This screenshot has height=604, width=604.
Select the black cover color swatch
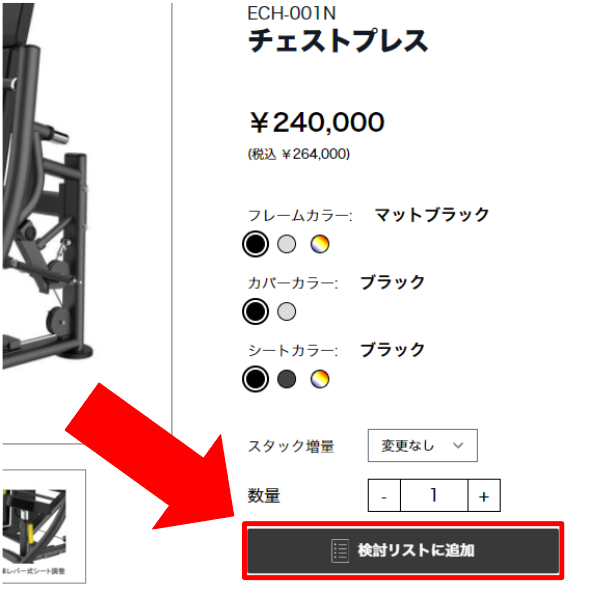coord(255,311)
